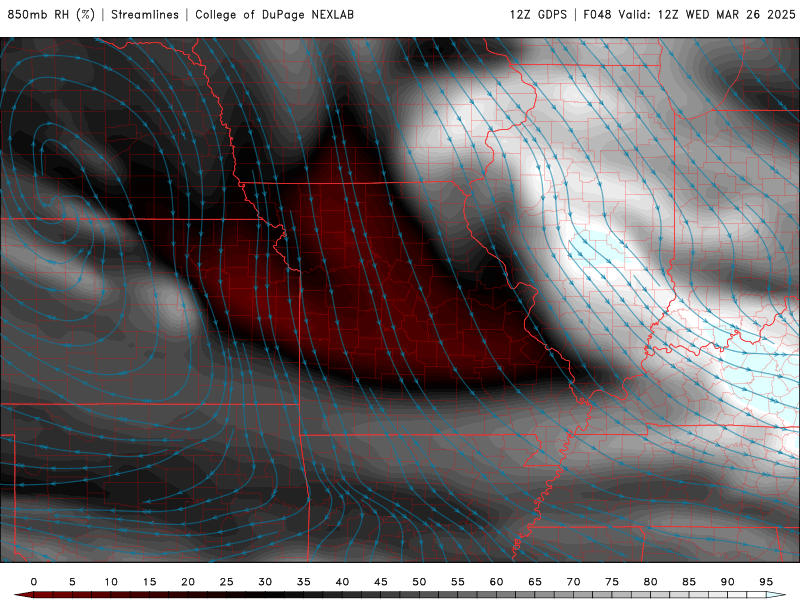Click the '850mb RH (%)' title text
Screen dimensions: 800x600
click(51, 14)
